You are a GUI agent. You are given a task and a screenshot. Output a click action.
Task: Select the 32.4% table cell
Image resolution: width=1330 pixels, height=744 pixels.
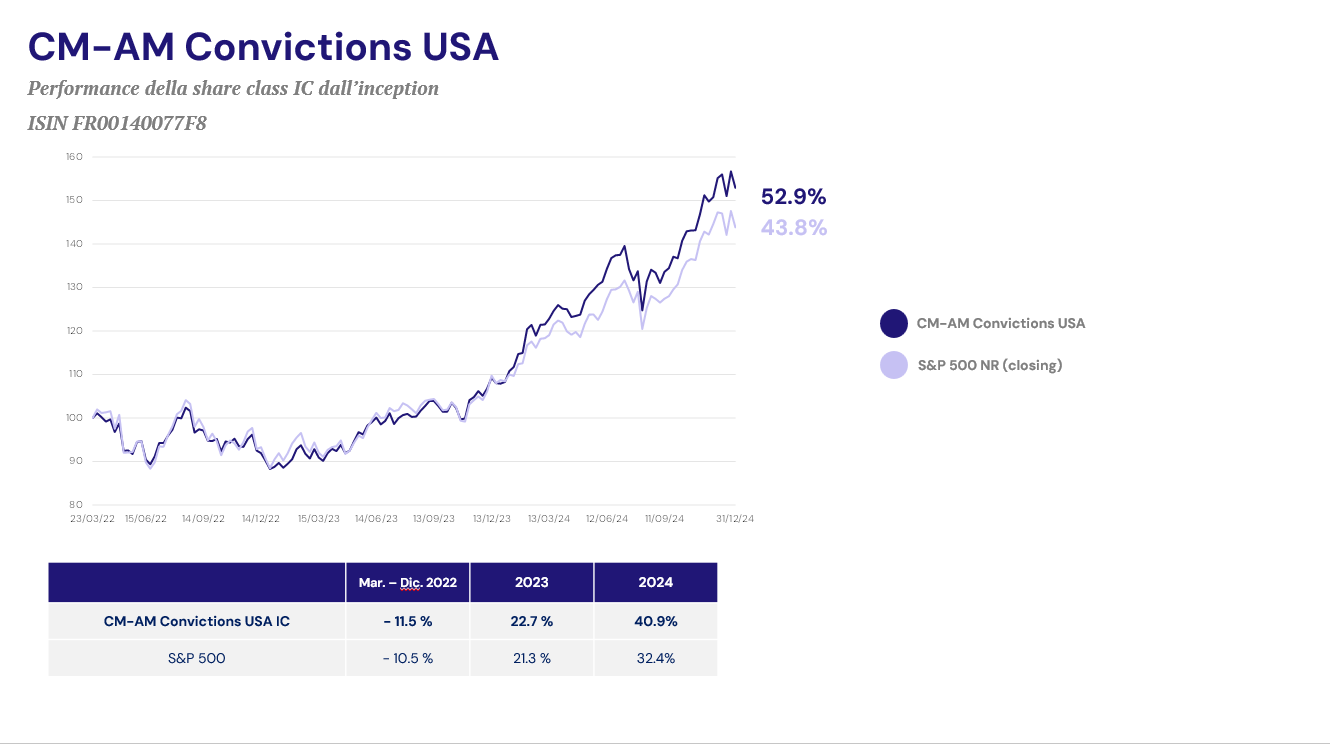[x=655, y=658]
